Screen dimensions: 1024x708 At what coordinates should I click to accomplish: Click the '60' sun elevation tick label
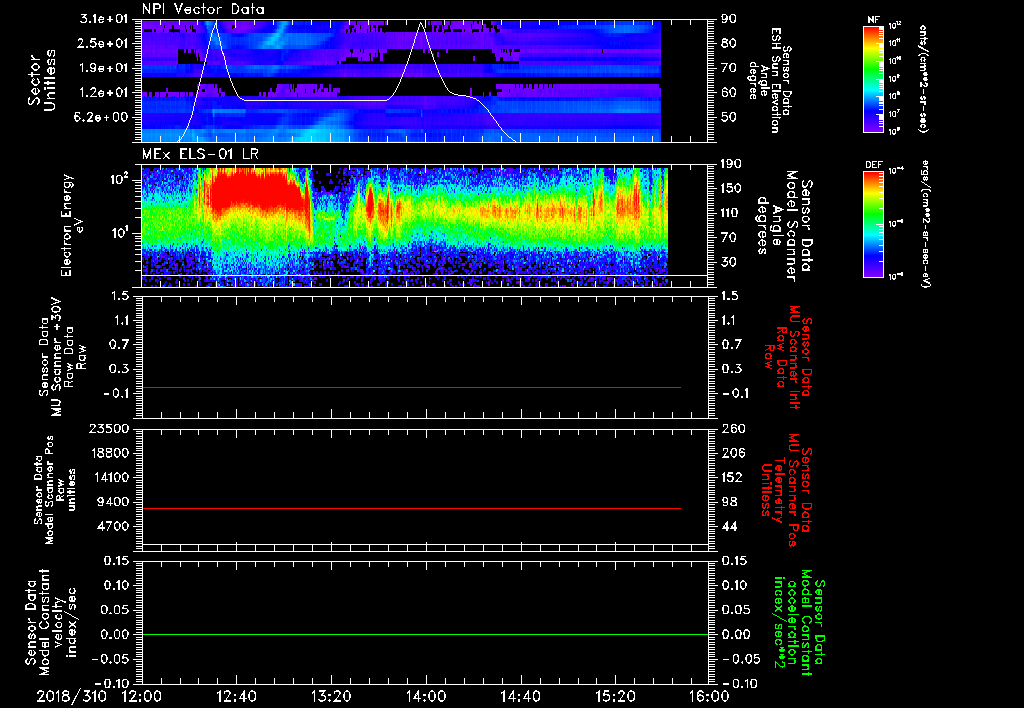728,93
